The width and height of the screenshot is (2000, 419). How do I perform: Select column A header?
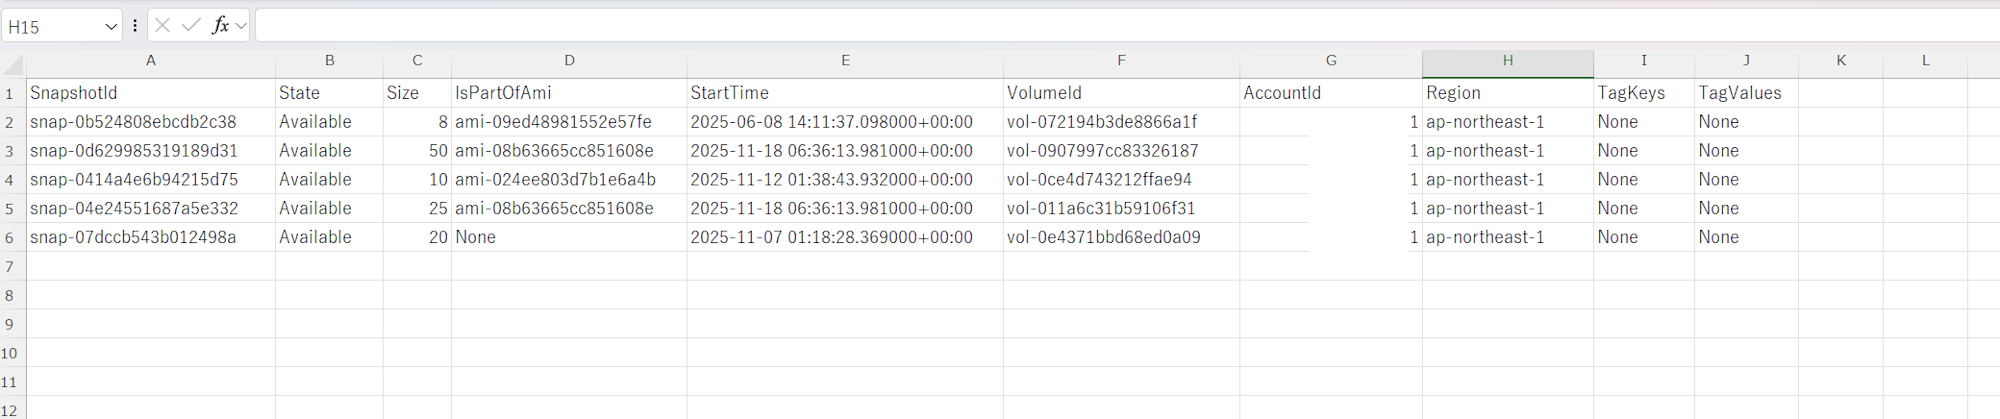click(x=150, y=61)
